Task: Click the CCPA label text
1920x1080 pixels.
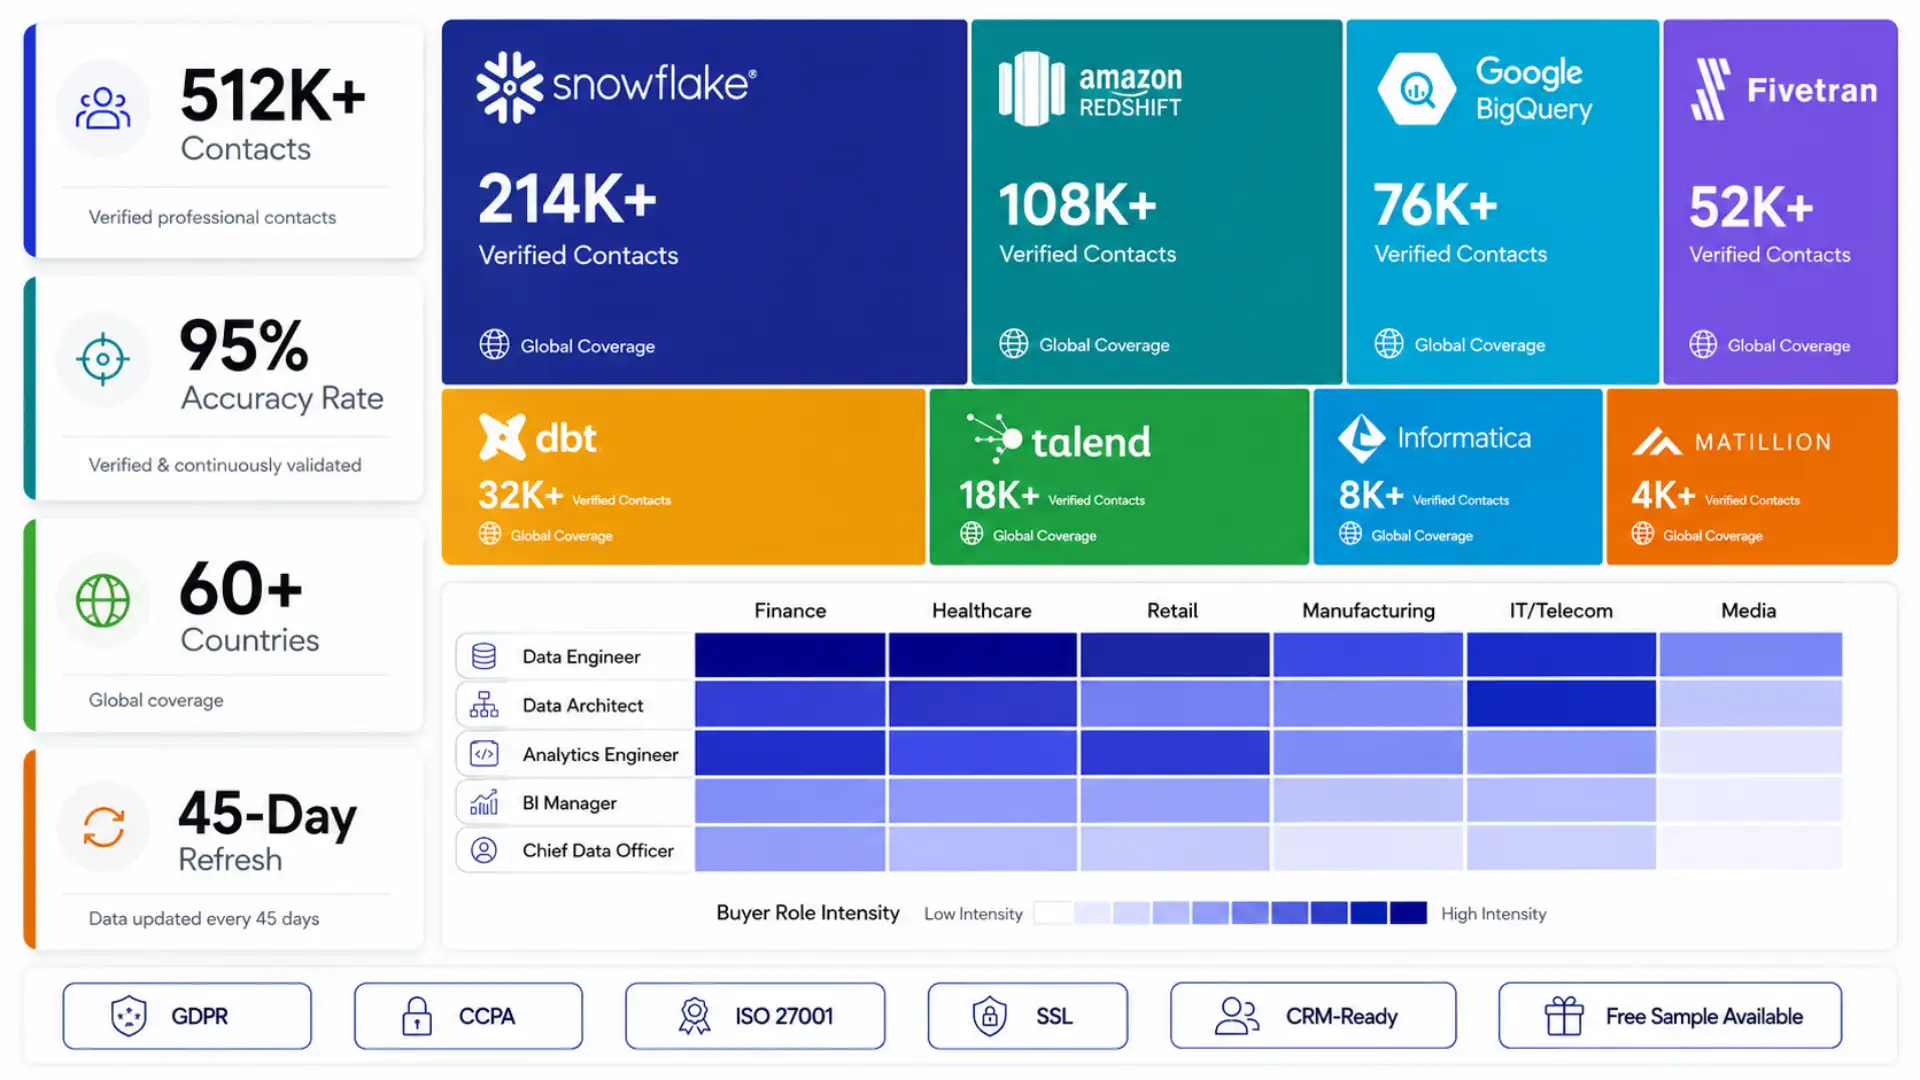Action: click(x=487, y=1017)
